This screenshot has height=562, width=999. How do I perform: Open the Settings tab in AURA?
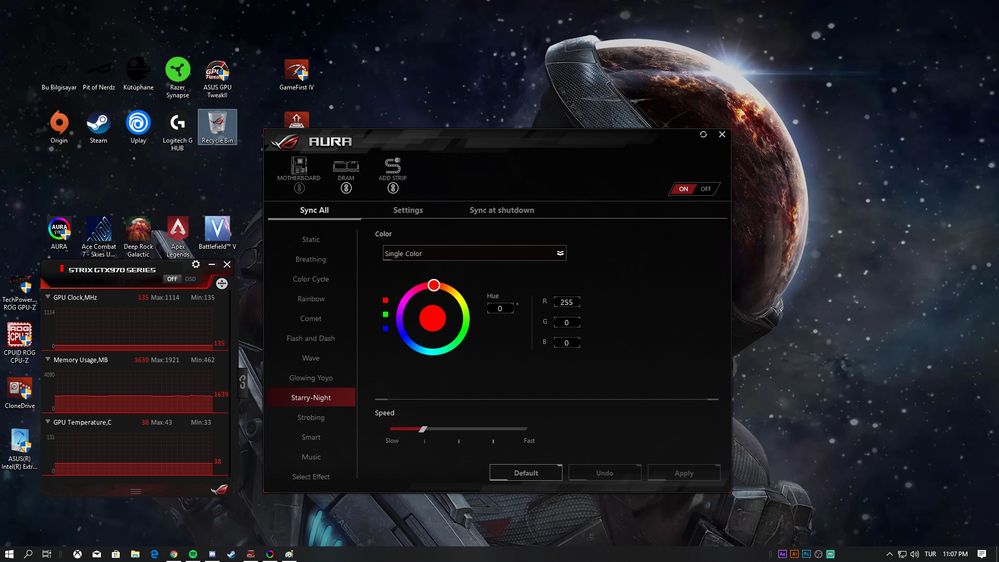click(408, 210)
